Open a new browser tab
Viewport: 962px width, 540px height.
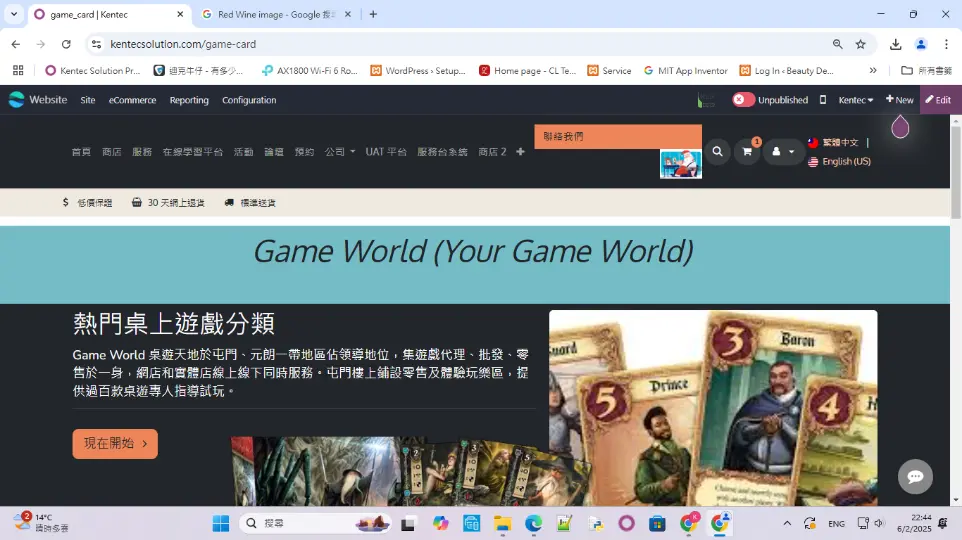click(x=373, y=14)
